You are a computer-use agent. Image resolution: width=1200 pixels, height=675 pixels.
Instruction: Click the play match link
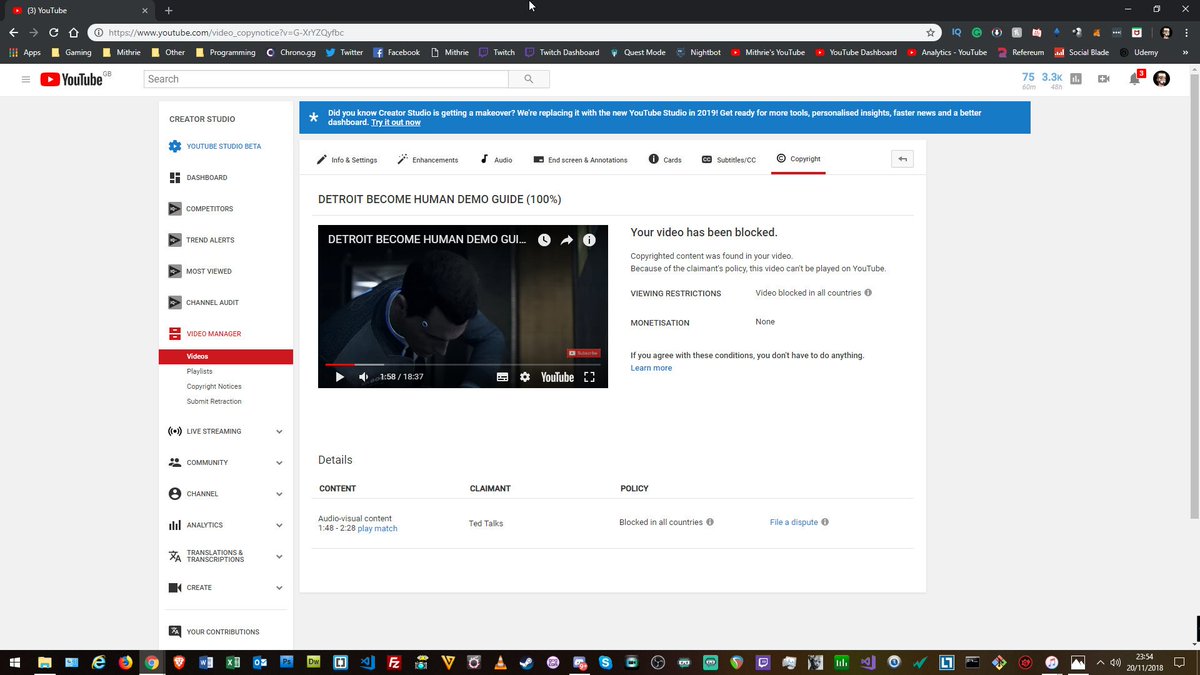tap(377, 528)
